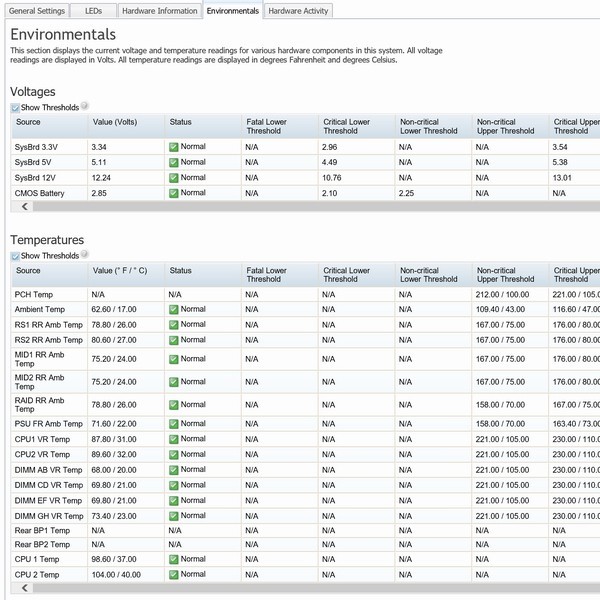Click the 62.60 / 17.00 temperature value
The image size is (600, 600).
click(114, 309)
